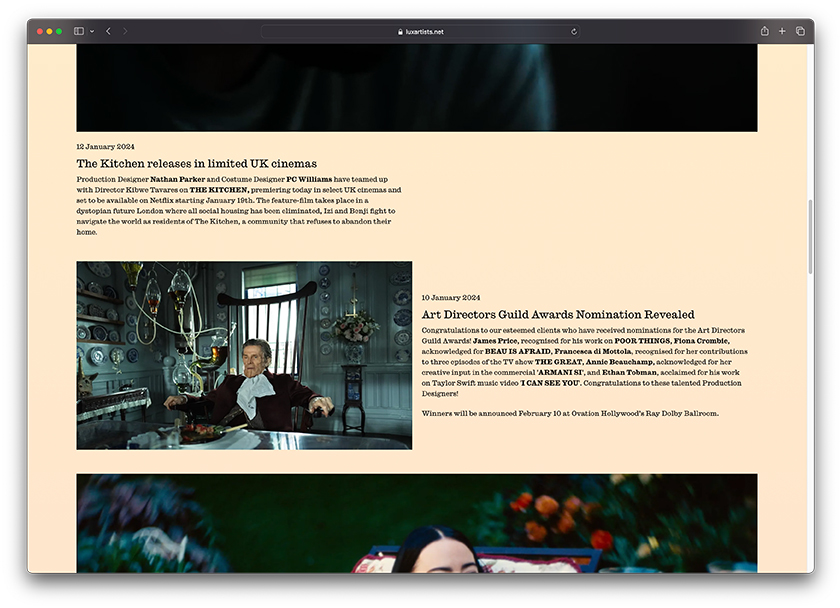Image resolution: width=840 pixels, height=608 pixels.
Task: Click the old man at table image
Action: pyautogui.click(x=244, y=355)
